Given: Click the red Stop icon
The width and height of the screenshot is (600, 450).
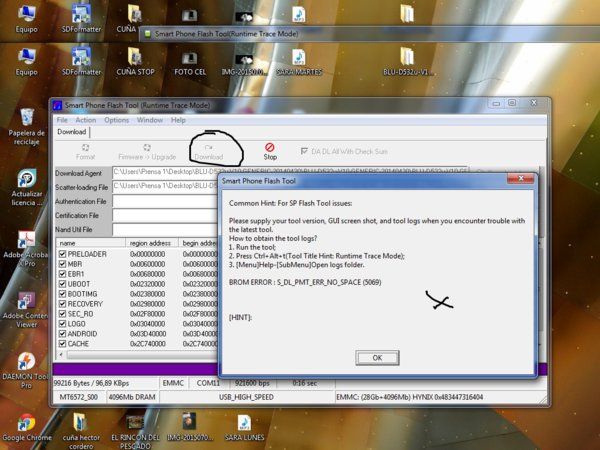Looking at the screenshot, I should pos(270,147).
